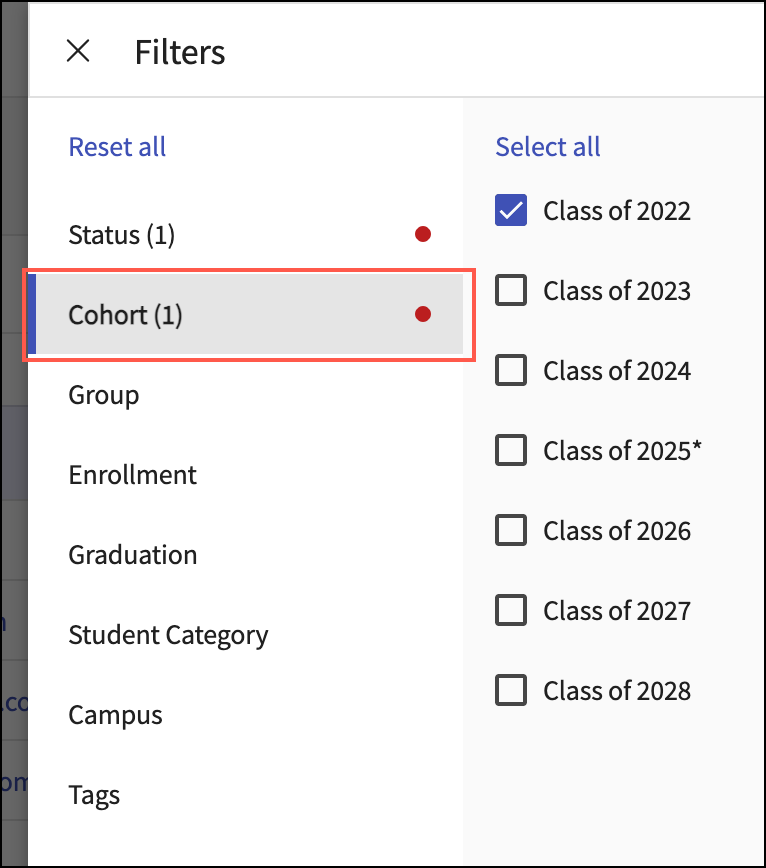
Task: Open the Status filter category
Action: (x=122, y=235)
